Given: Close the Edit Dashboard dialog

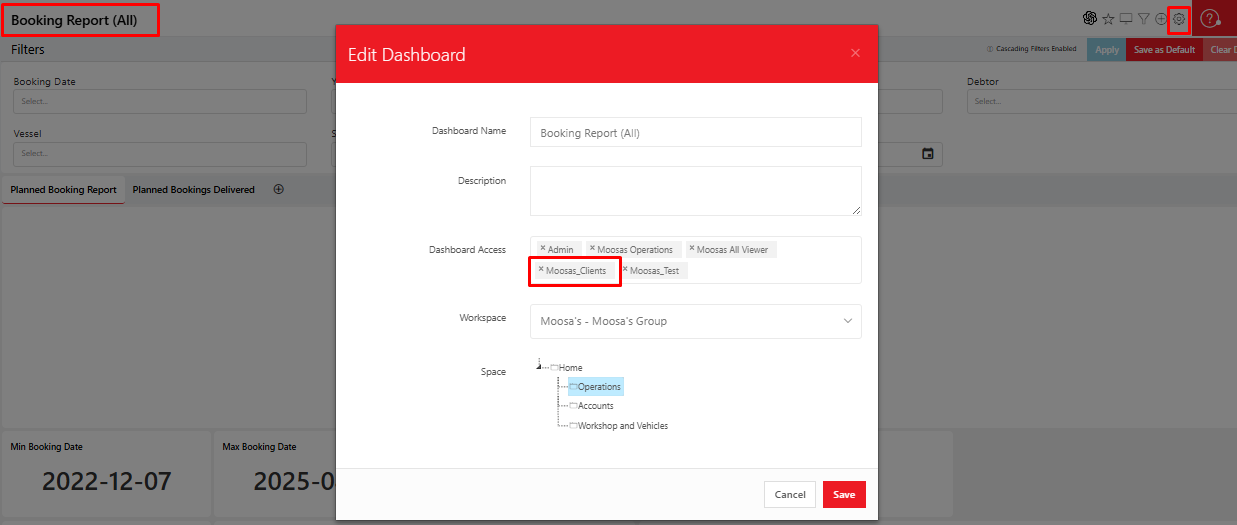Looking at the screenshot, I should [x=855, y=53].
